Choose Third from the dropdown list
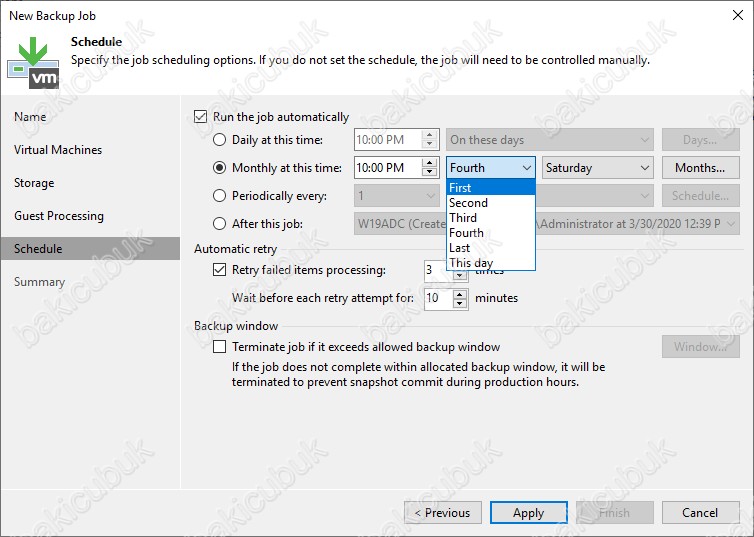This screenshot has height=537, width=754. point(490,218)
